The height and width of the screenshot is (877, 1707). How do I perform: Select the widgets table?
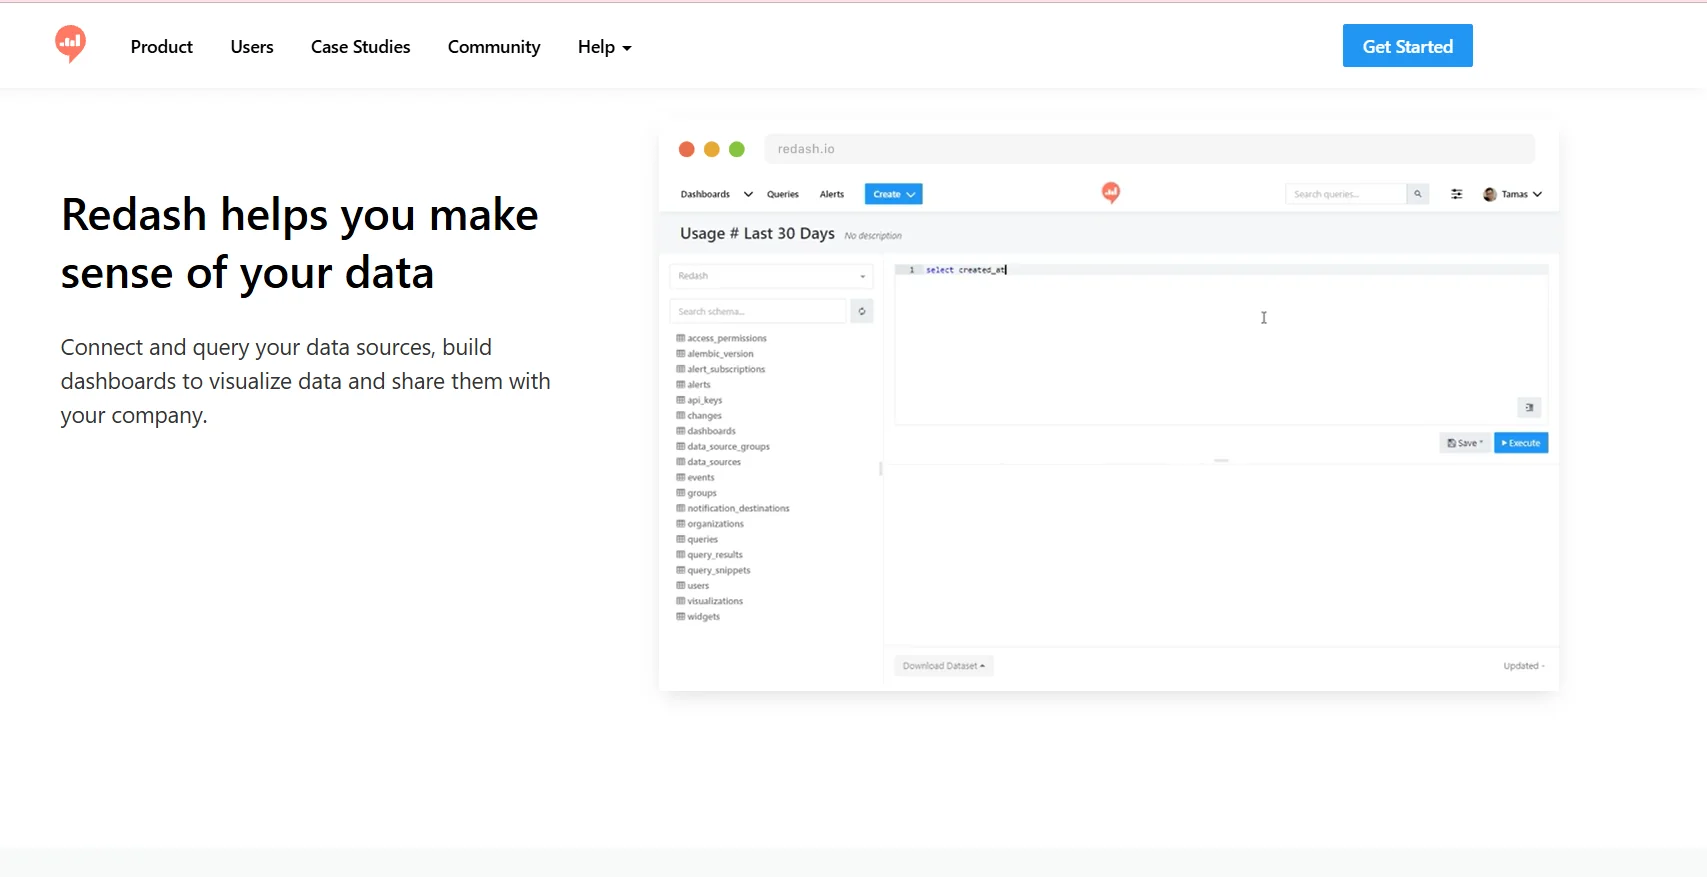pos(698,617)
